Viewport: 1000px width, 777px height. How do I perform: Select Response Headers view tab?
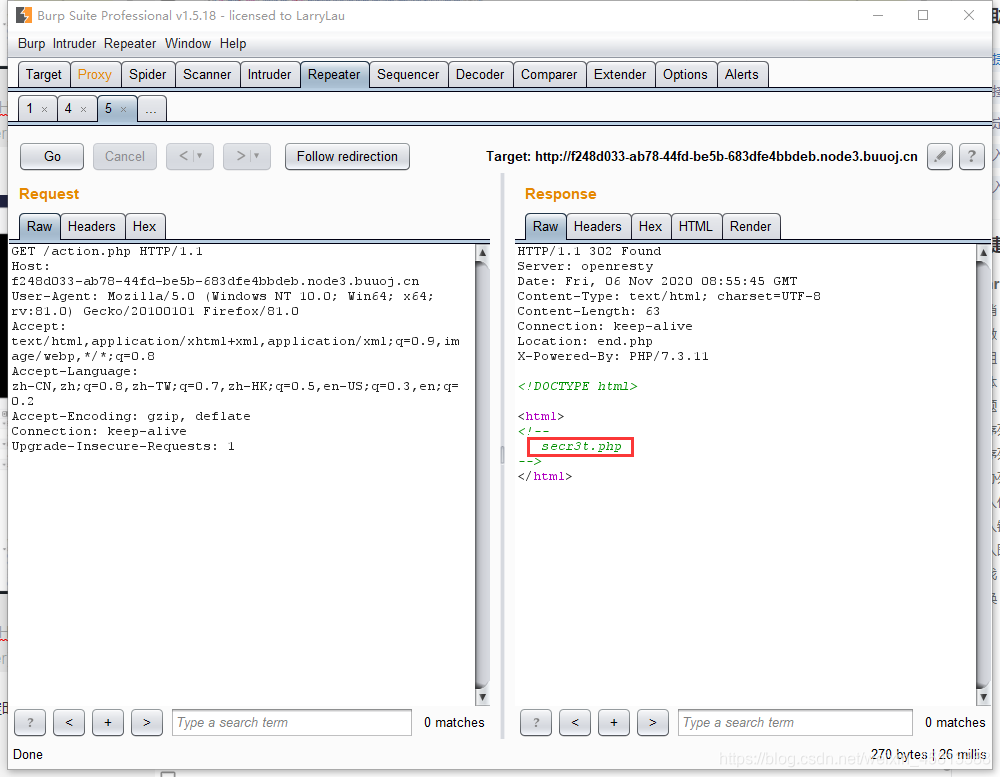pyautogui.click(x=598, y=226)
